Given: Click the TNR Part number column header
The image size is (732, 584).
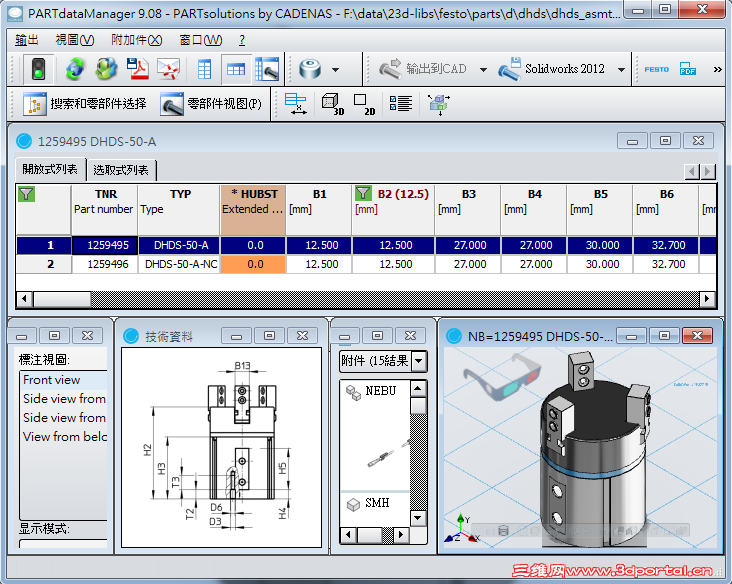Looking at the screenshot, I should 105,210.
